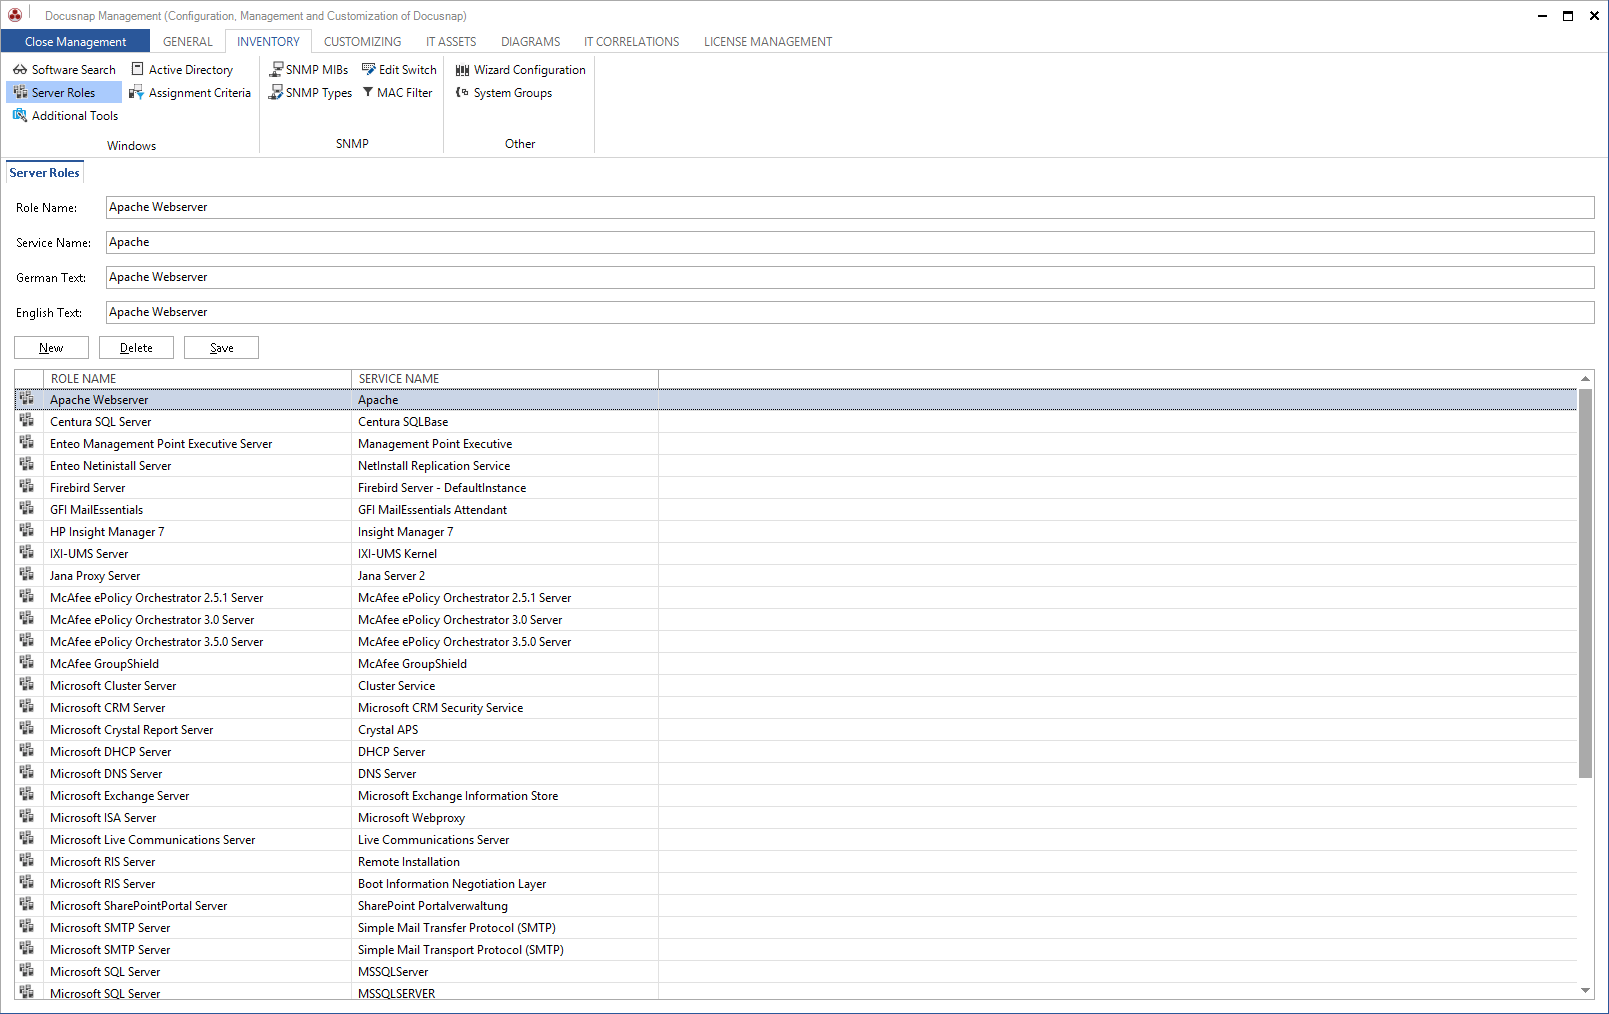Click the list scrollbar up arrow
Viewport: 1609px width, 1014px height.
(x=1585, y=378)
